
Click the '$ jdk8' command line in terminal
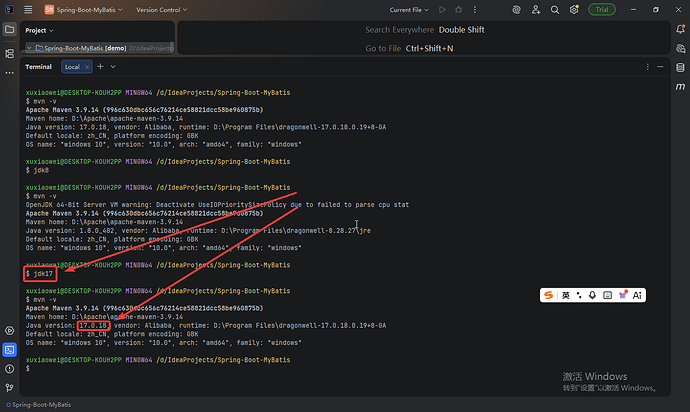point(37,170)
